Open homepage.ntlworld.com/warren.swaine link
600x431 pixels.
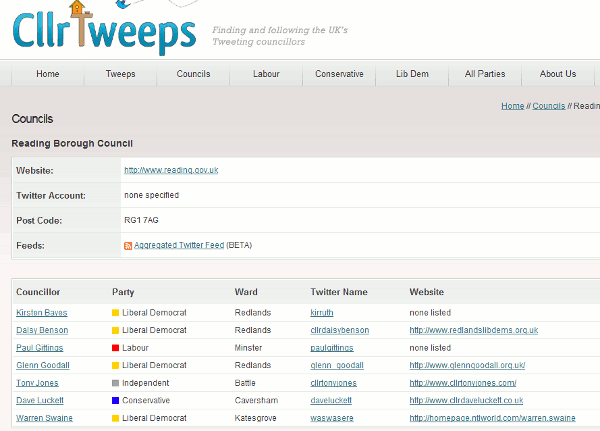tap(492, 418)
